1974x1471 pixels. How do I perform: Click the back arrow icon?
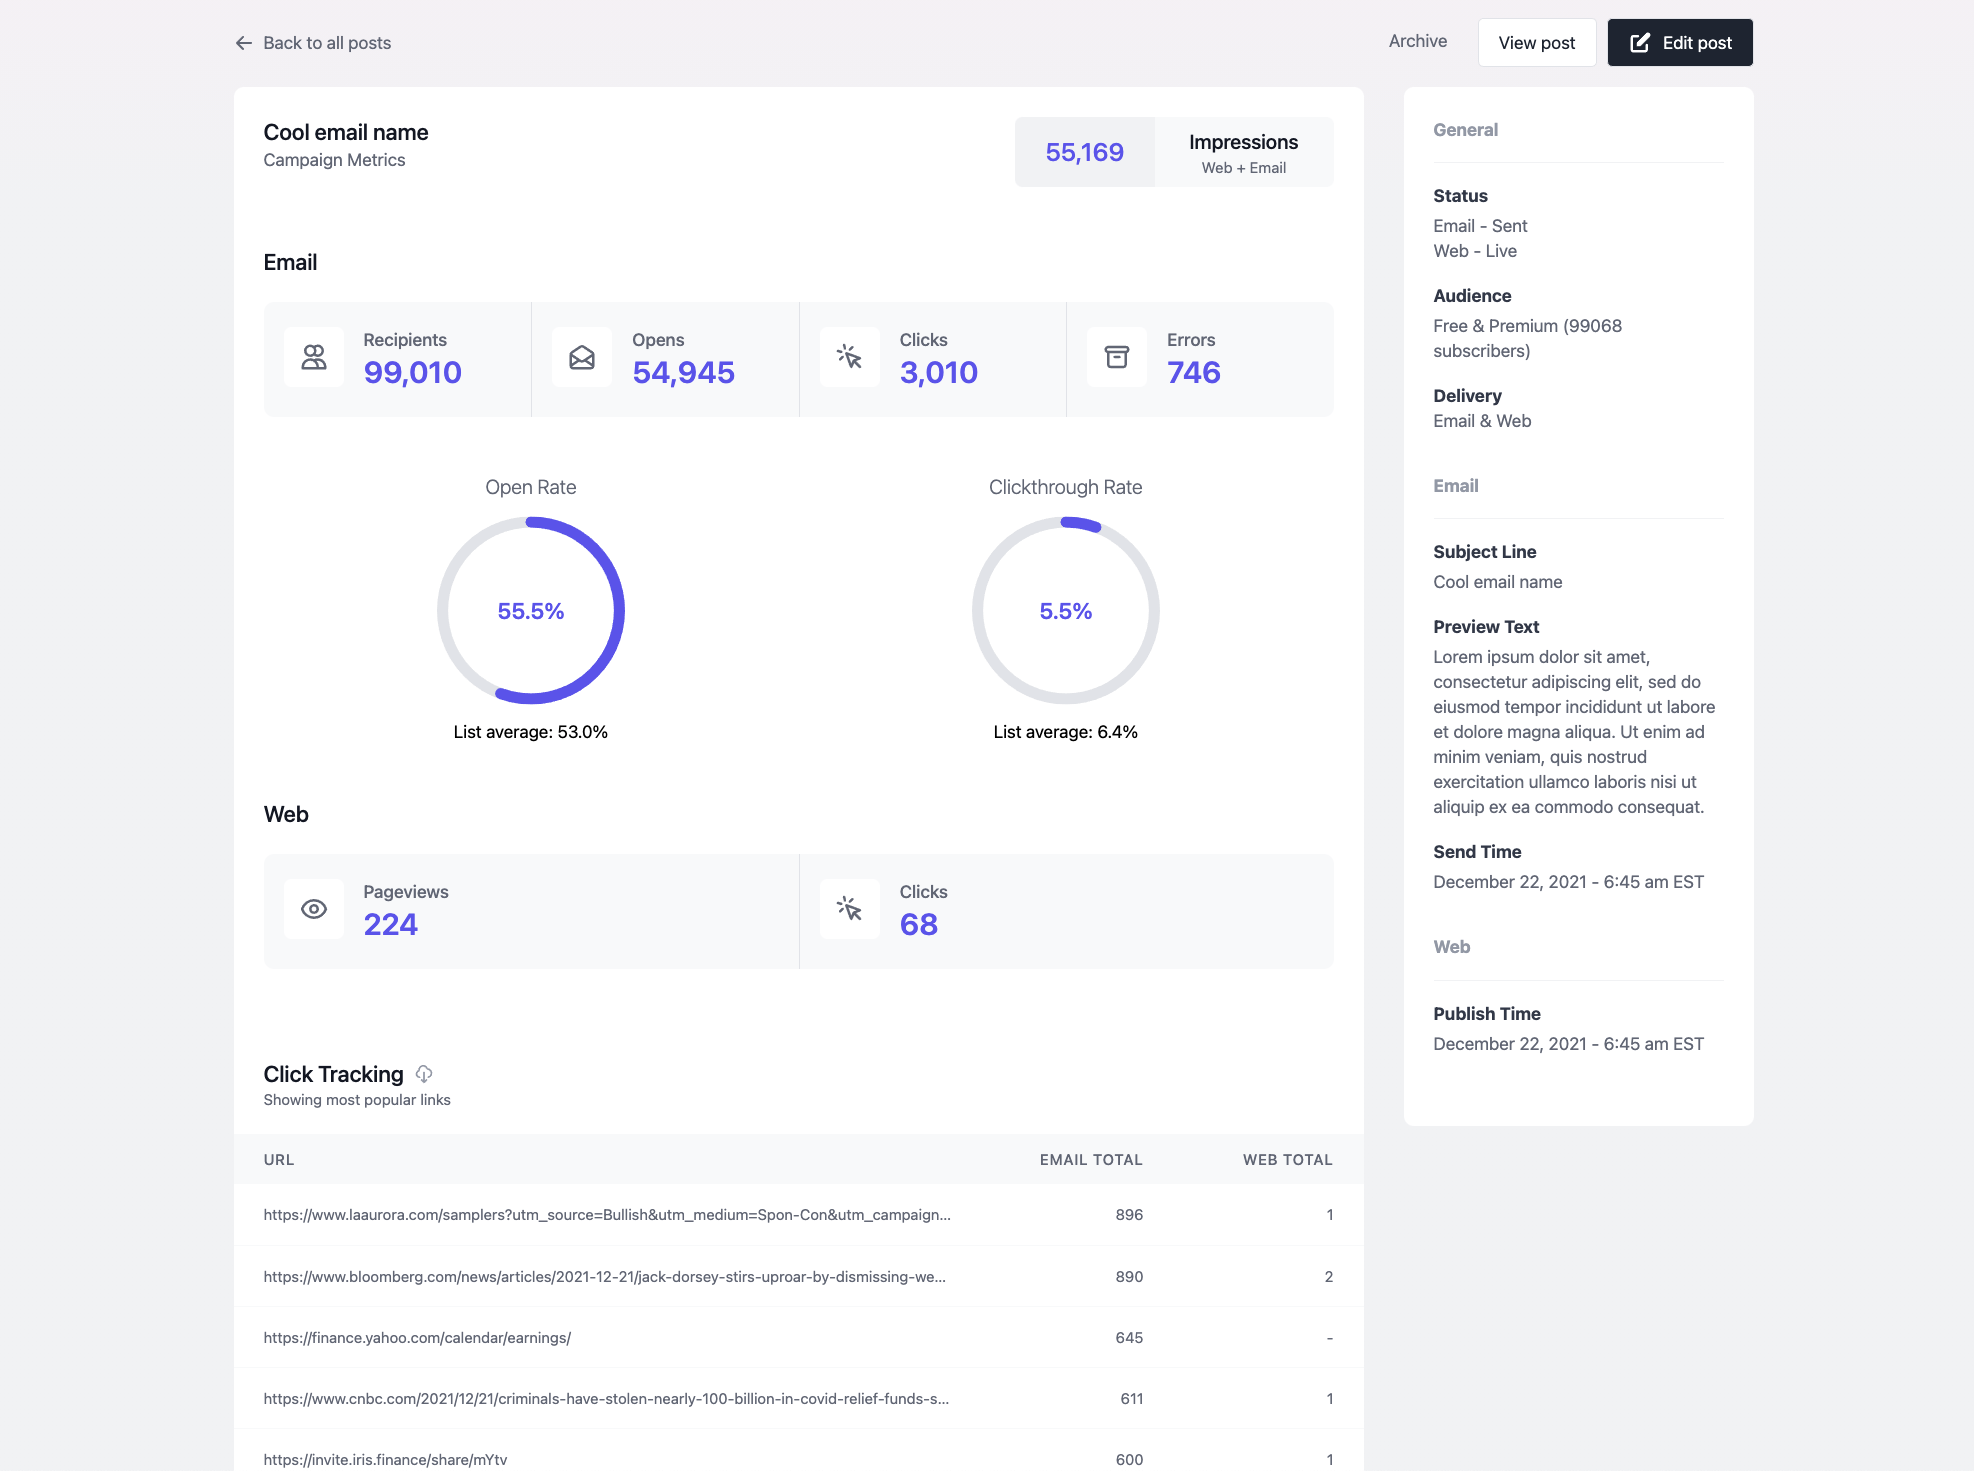[x=243, y=43]
